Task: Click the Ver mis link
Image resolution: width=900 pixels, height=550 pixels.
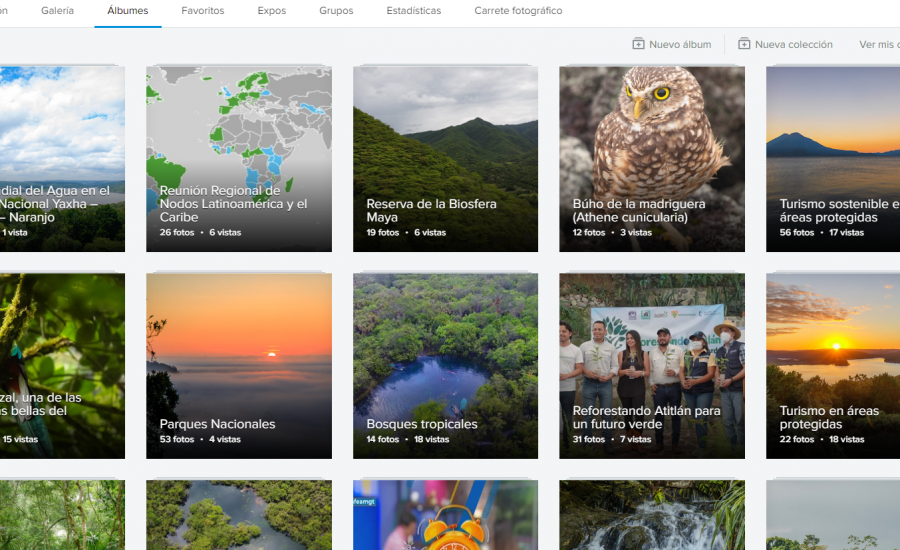Action: click(879, 44)
